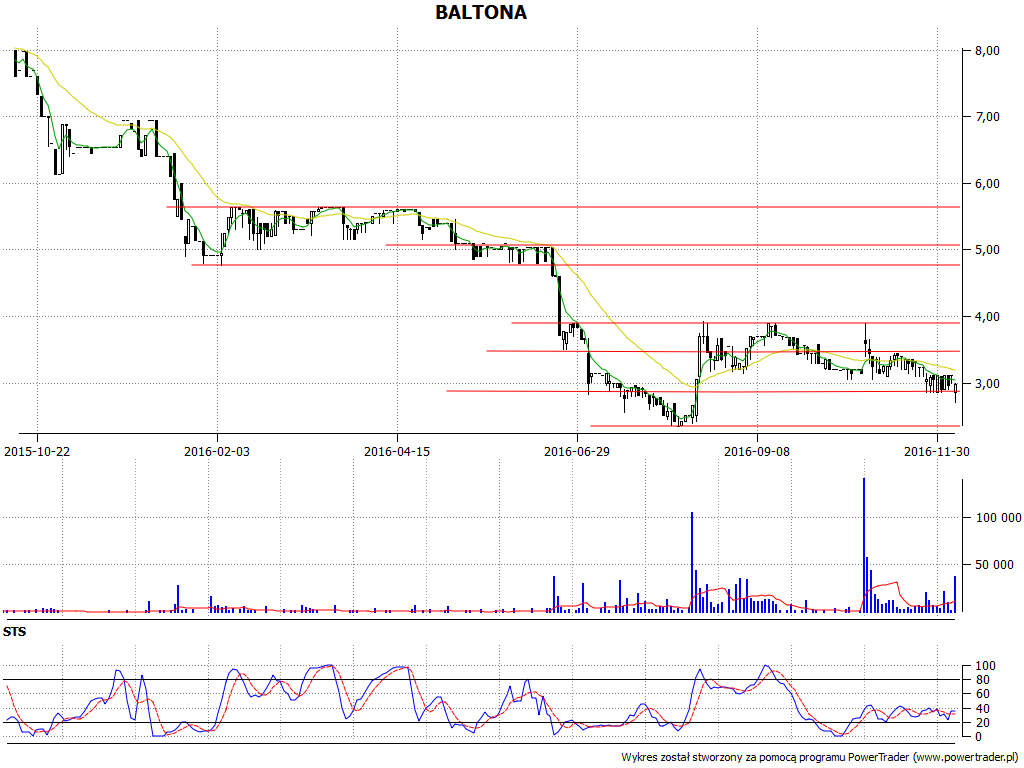This screenshot has width=1024, height=768.
Task: Click the BALTONA chart title
Action: [481, 12]
